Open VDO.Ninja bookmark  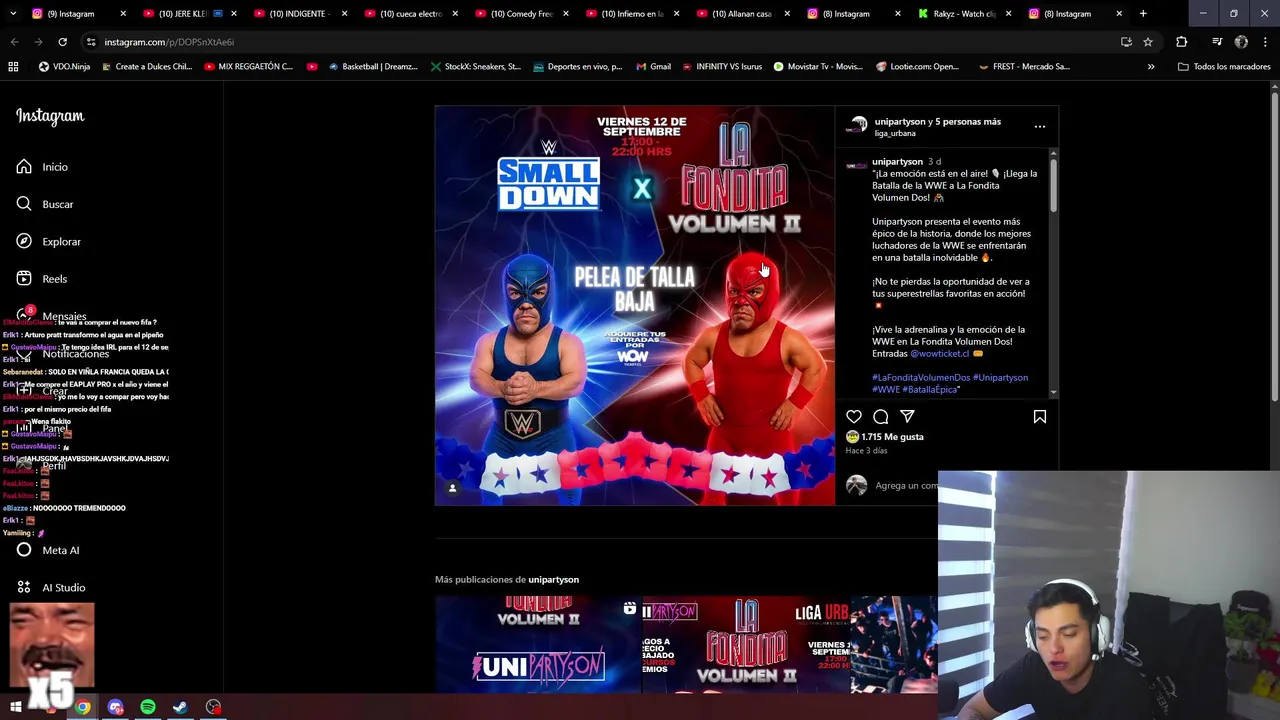64,67
